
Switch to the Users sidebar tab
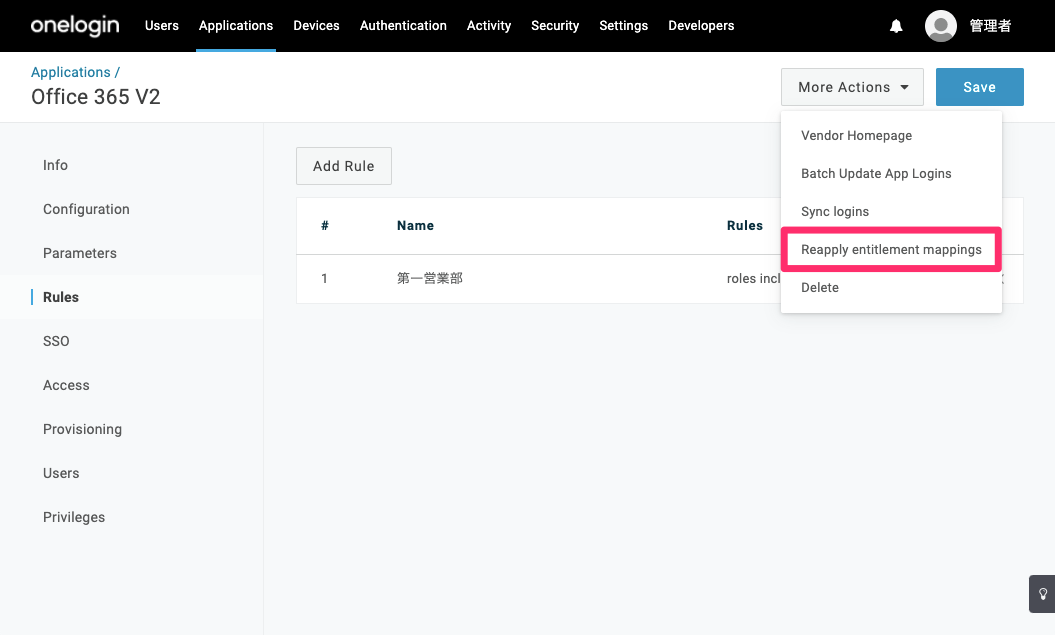click(x=61, y=474)
